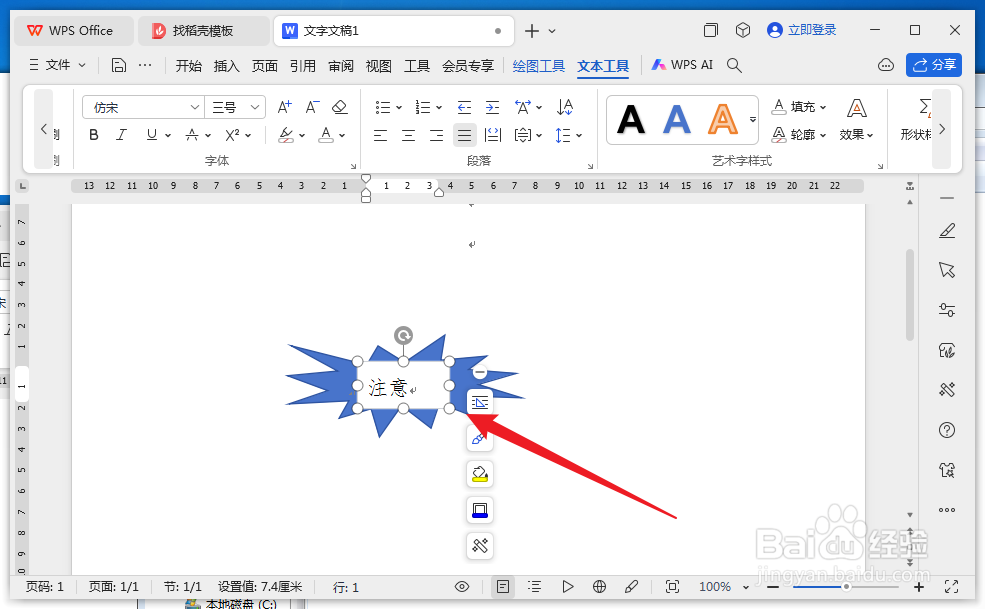The width and height of the screenshot is (985, 609).
Task: Select orange outlined WordArt style A
Action: click(x=723, y=119)
